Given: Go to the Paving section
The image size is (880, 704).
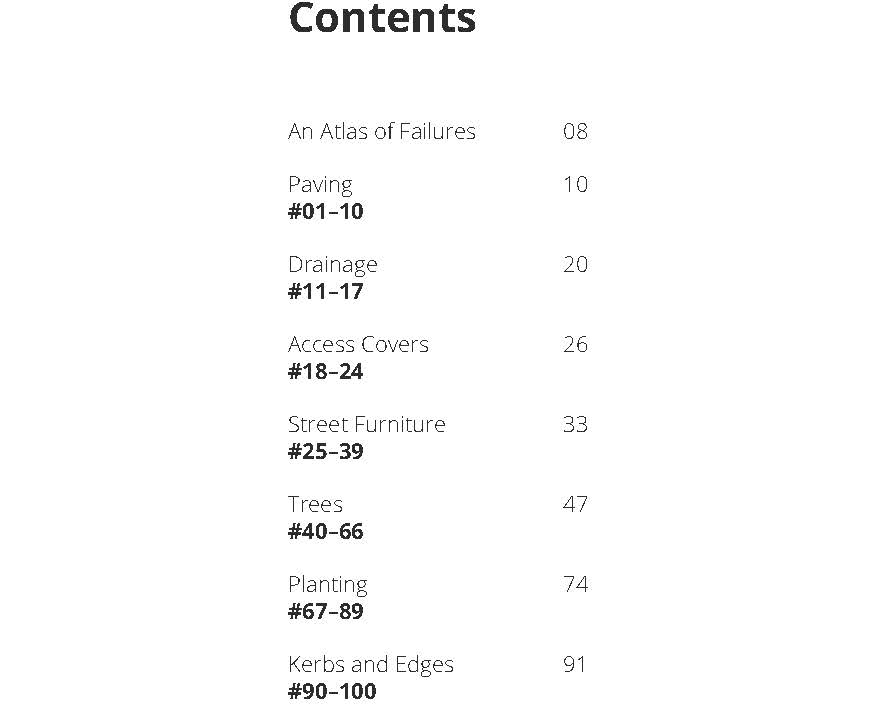Looking at the screenshot, I should point(320,184).
